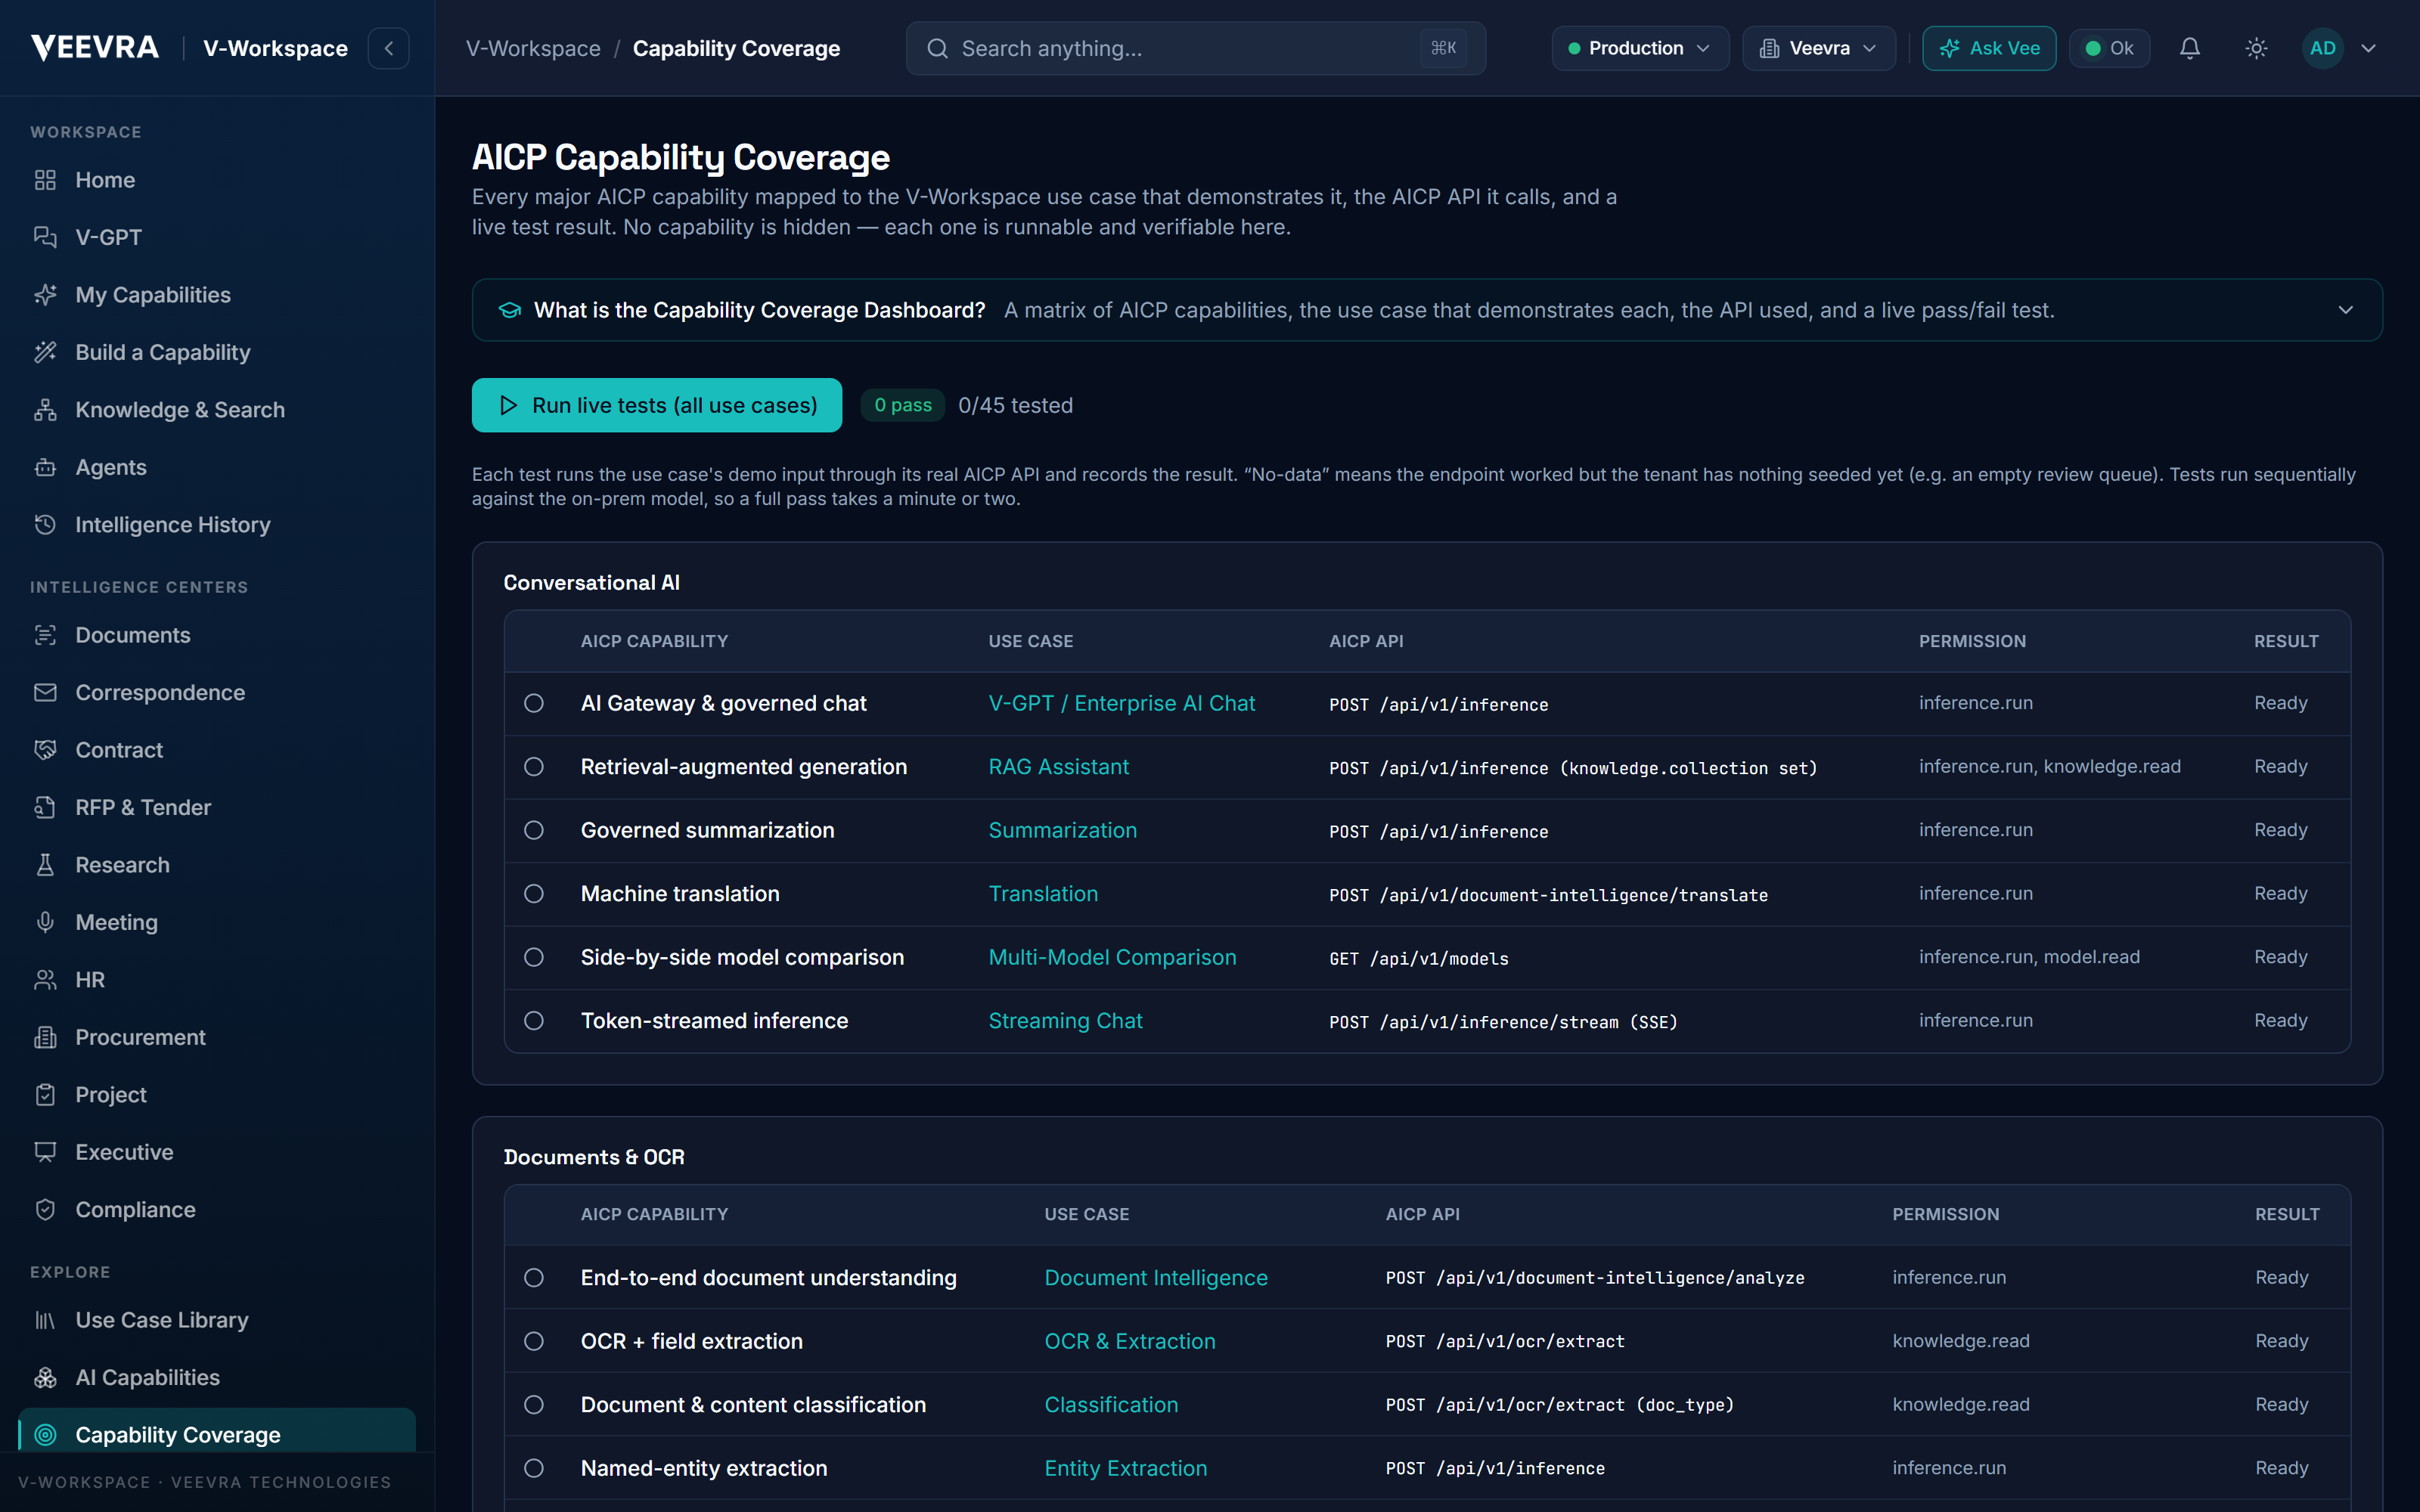Image resolution: width=2420 pixels, height=1512 pixels.
Task: Click the search magnifier icon
Action: pos(937,48)
